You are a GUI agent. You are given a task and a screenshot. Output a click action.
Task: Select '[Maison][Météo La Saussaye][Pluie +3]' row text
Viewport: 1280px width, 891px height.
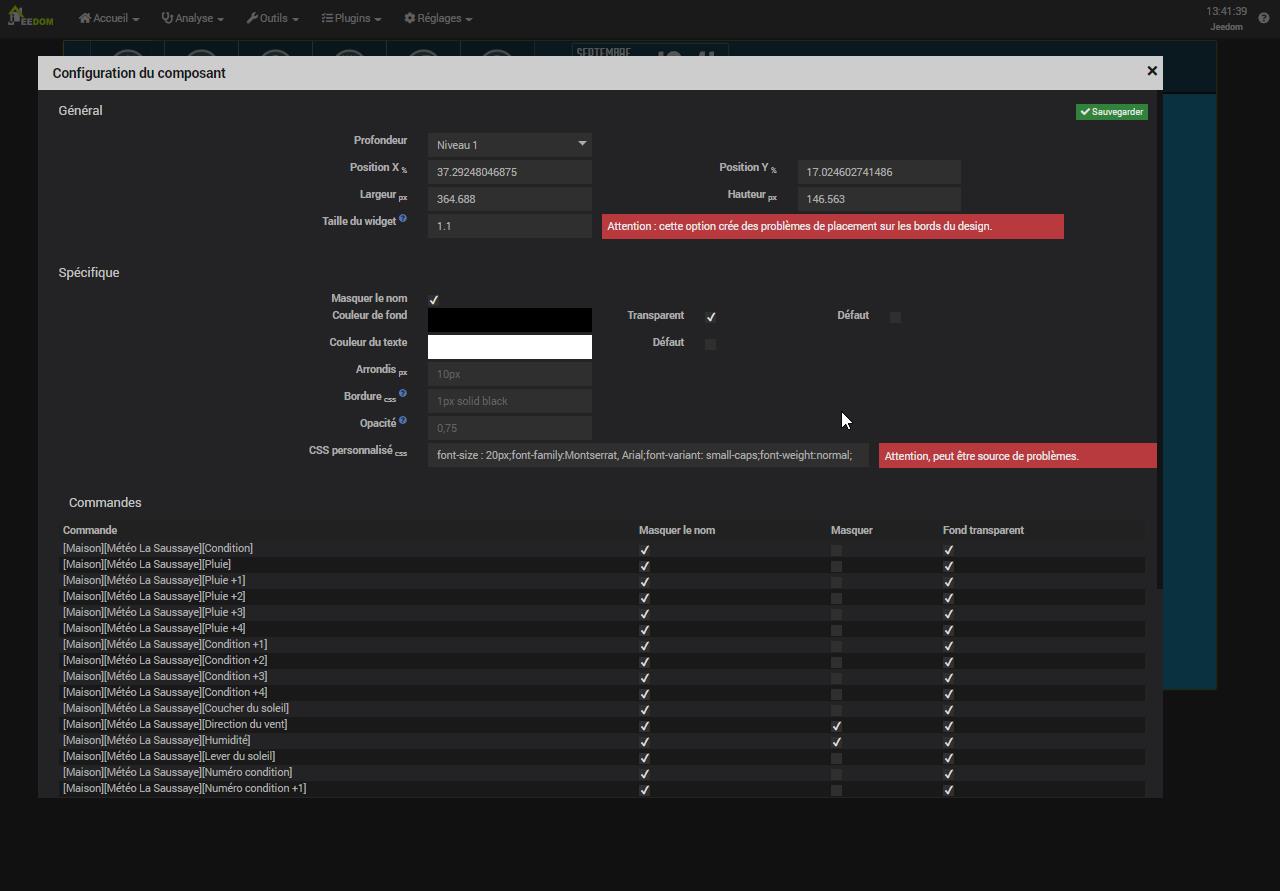pyautogui.click(x=154, y=612)
